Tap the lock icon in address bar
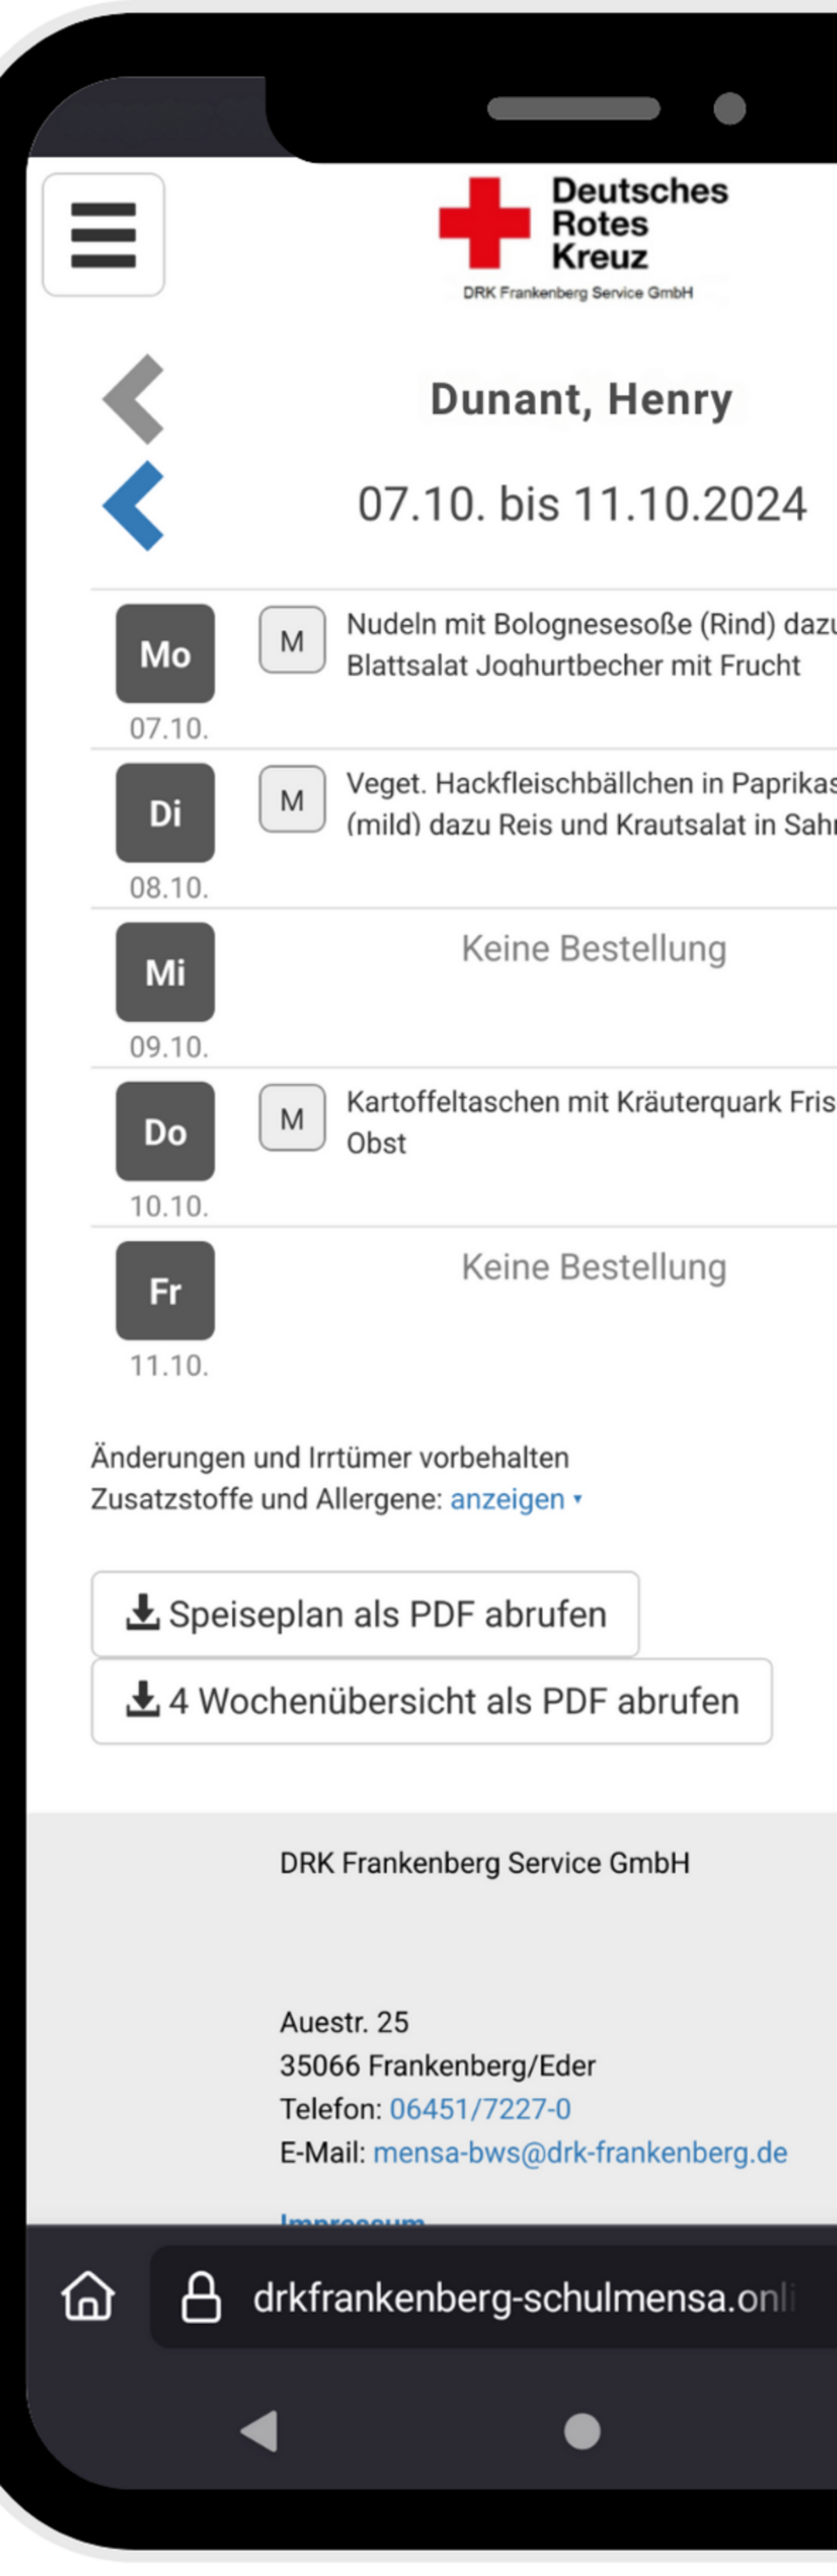This screenshot has height=2576, width=837. point(201,2296)
